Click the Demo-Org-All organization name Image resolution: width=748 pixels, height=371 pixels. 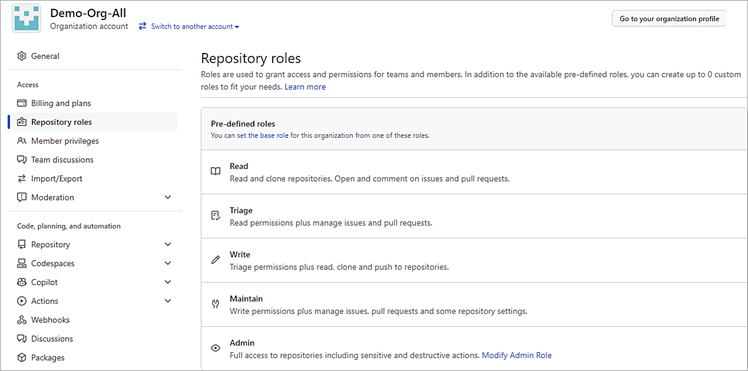pos(88,13)
